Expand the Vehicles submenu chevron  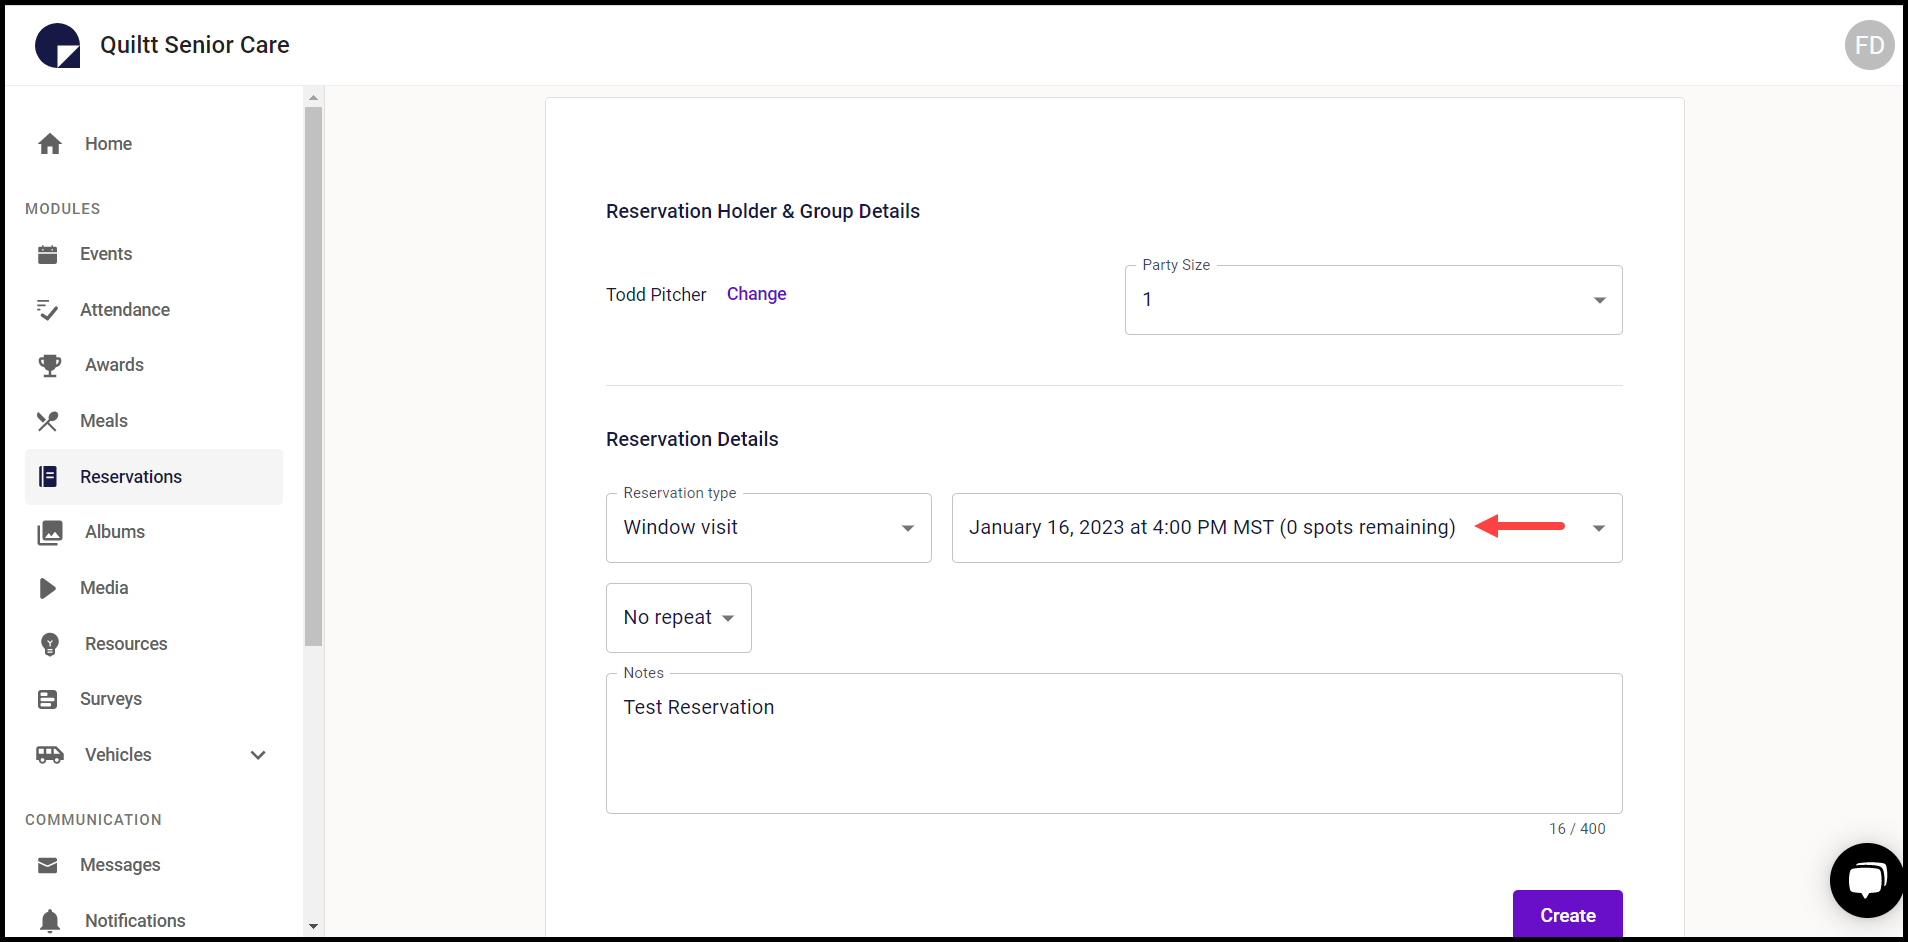point(258,755)
